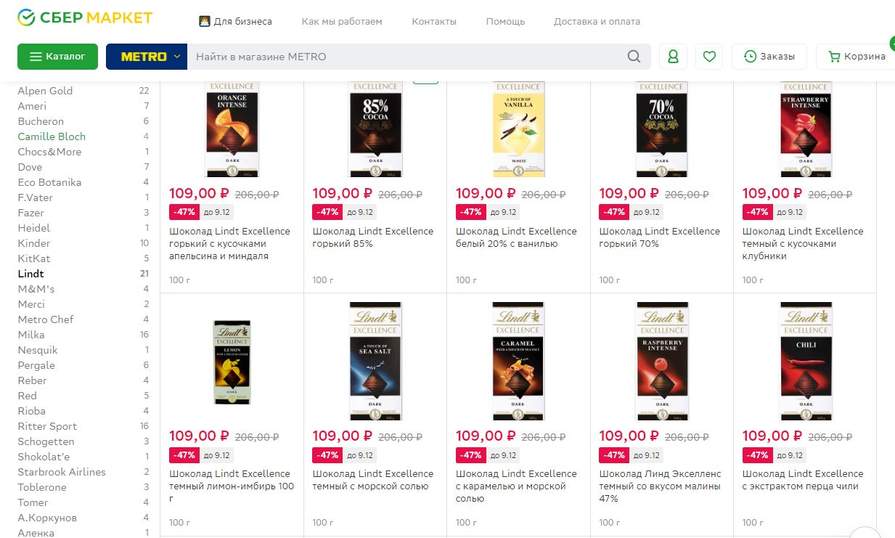Image resolution: width=895 pixels, height=538 pixels.
Task: Filter by brand Bucheron
Action: click(41, 122)
